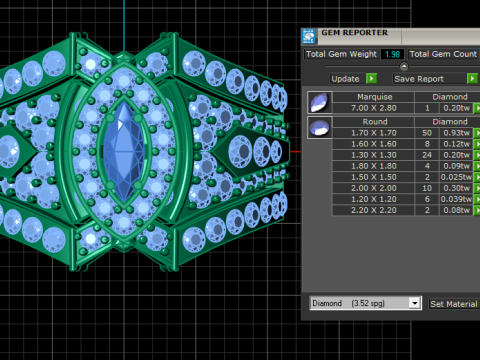The height and width of the screenshot is (360, 480).
Task: Click the count 50 cell
Action: click(427, 133)
